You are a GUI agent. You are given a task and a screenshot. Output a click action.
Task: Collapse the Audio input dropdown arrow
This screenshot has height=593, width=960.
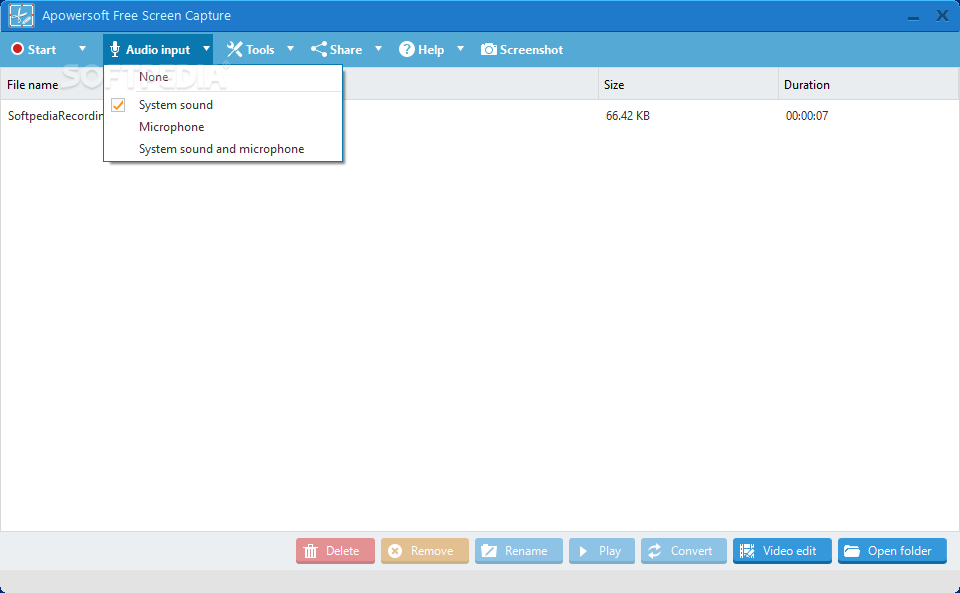click(x=206, y=48)
